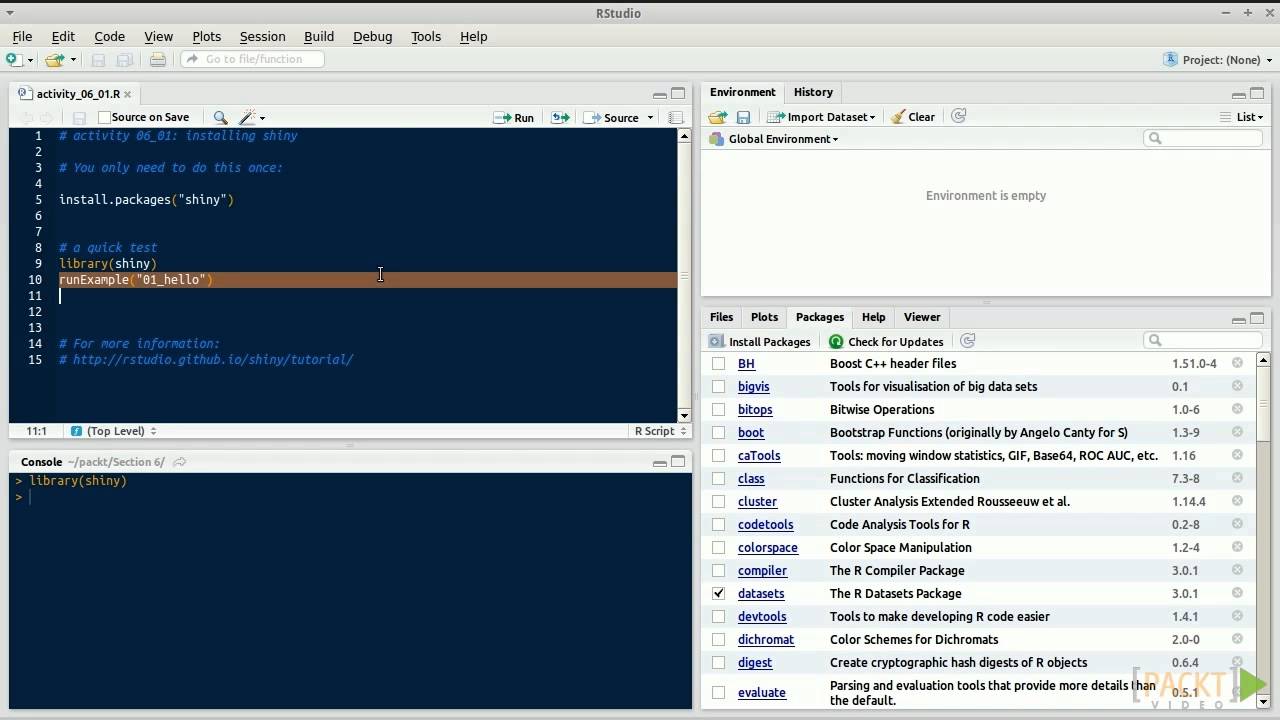The width and height of the screenshot is (1280, 720).
Task: Click the Open File folder icon in main toolbar
Action: pyautogui.click(x=54, y=60)
